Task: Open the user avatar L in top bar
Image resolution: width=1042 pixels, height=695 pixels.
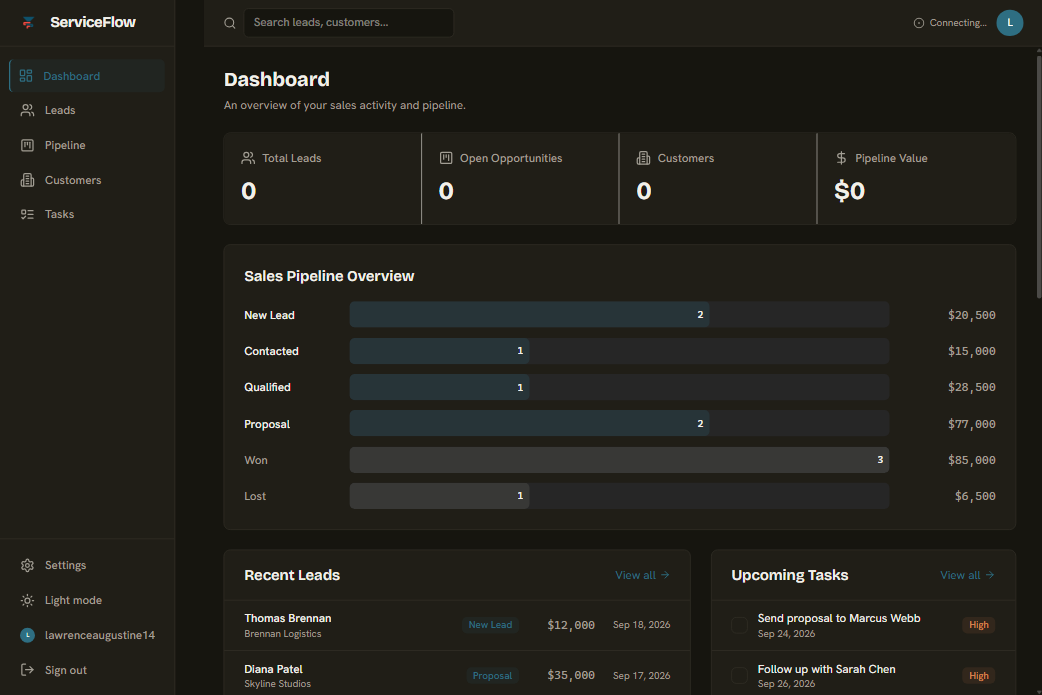Action: pyautogui.click(x=1009, y=23)
